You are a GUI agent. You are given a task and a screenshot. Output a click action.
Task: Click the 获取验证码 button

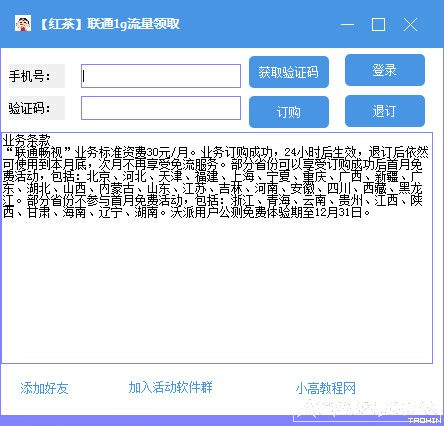pyautogui.click(x=289, y=72)
